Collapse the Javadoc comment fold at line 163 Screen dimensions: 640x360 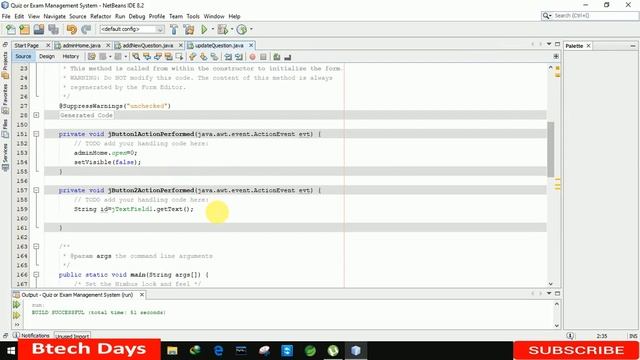click(x=36, y=247)
